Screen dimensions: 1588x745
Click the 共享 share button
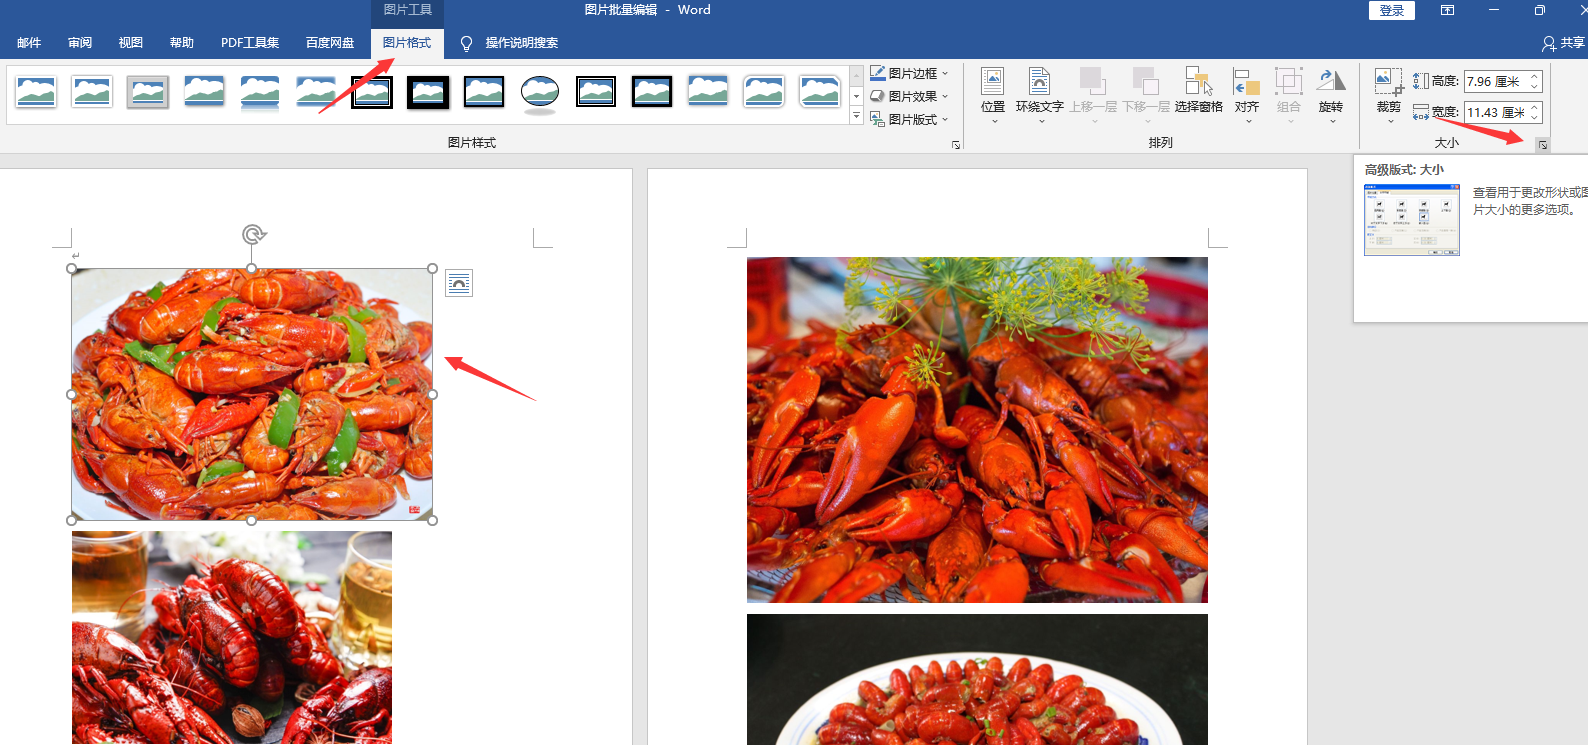pyautogui.click(x=1564, y=43)
